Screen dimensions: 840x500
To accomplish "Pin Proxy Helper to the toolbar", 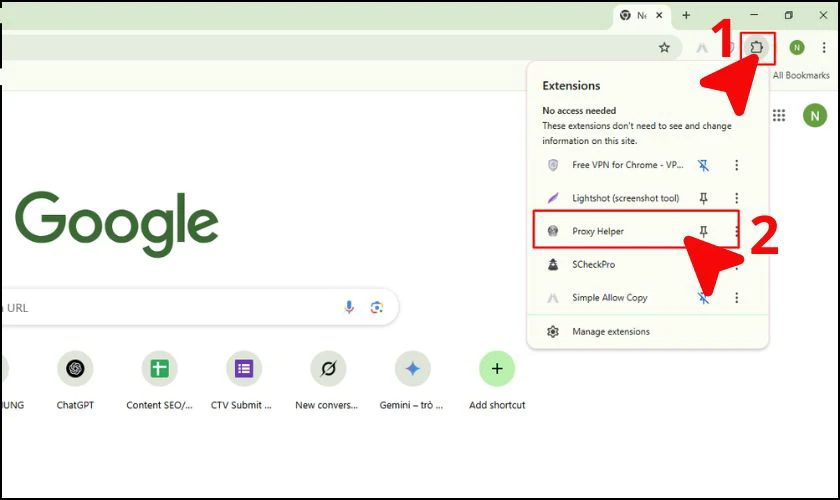I will tap(703, 231).
